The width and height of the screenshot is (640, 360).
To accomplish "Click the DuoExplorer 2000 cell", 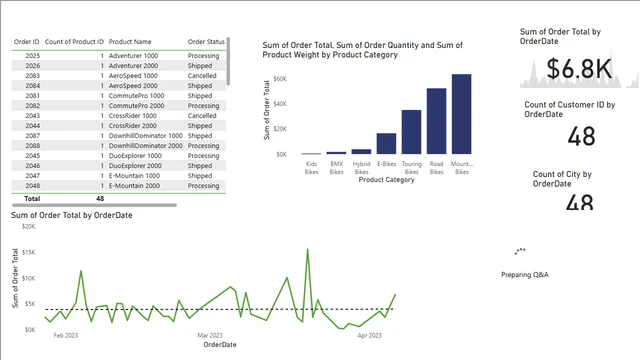I will (x=135, y=166).
